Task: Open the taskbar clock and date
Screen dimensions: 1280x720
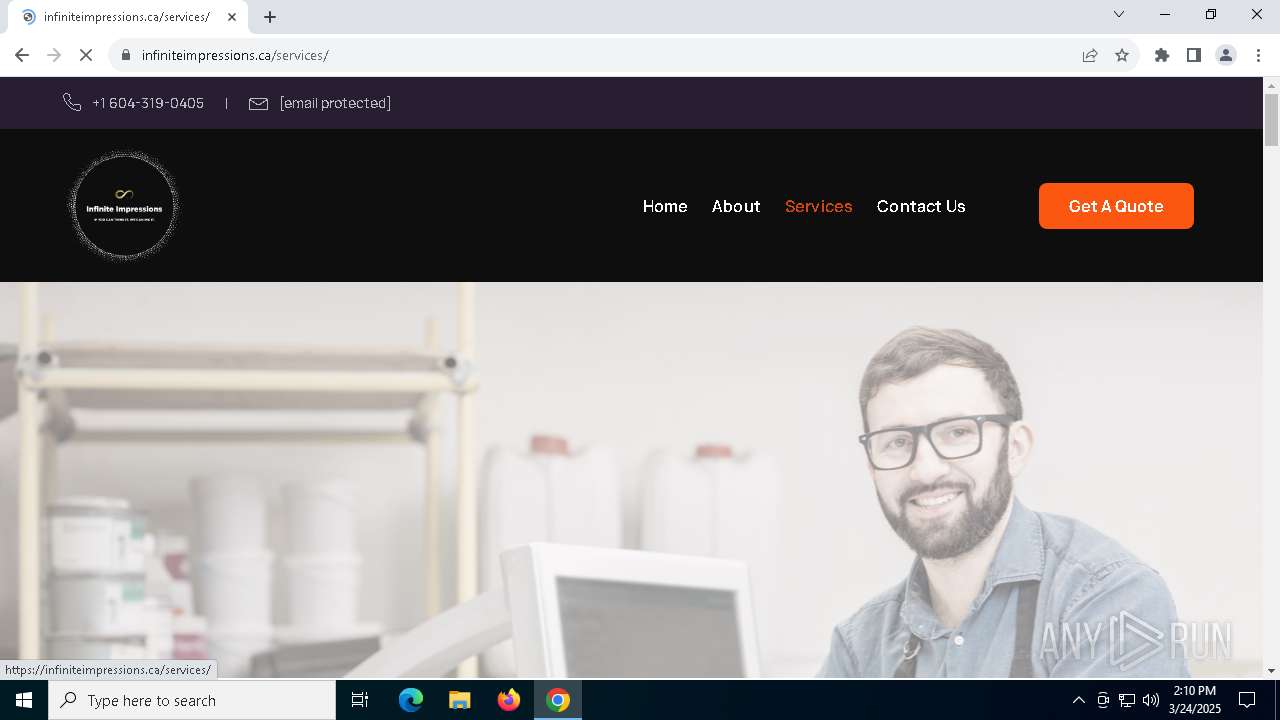Action: (x=1194, y=700)
